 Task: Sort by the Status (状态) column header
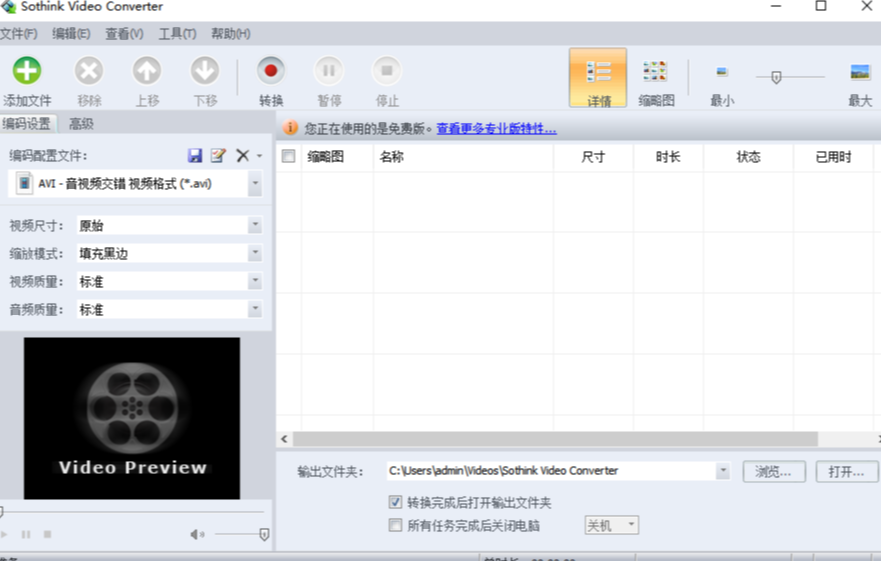coord(748,156)
